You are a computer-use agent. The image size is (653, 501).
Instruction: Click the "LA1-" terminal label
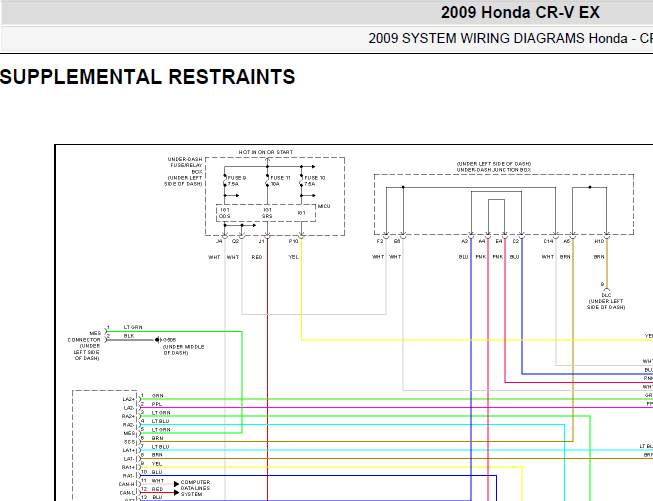click(129, 459)
